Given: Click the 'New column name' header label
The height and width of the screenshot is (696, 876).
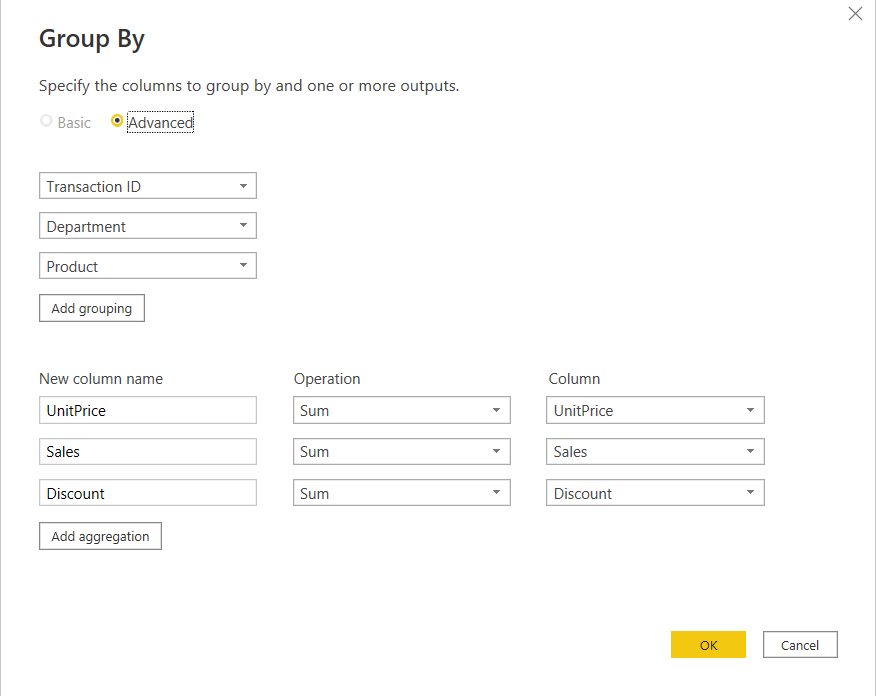Looking at the screenshot, I should 101,379.
